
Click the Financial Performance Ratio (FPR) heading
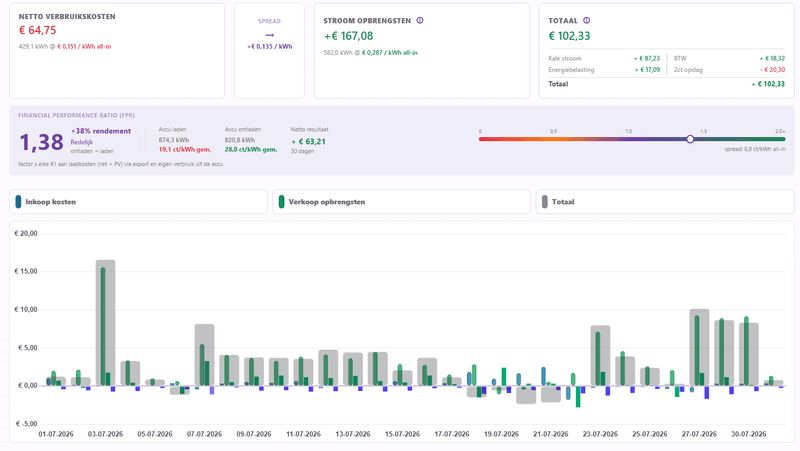pos(77,115)
